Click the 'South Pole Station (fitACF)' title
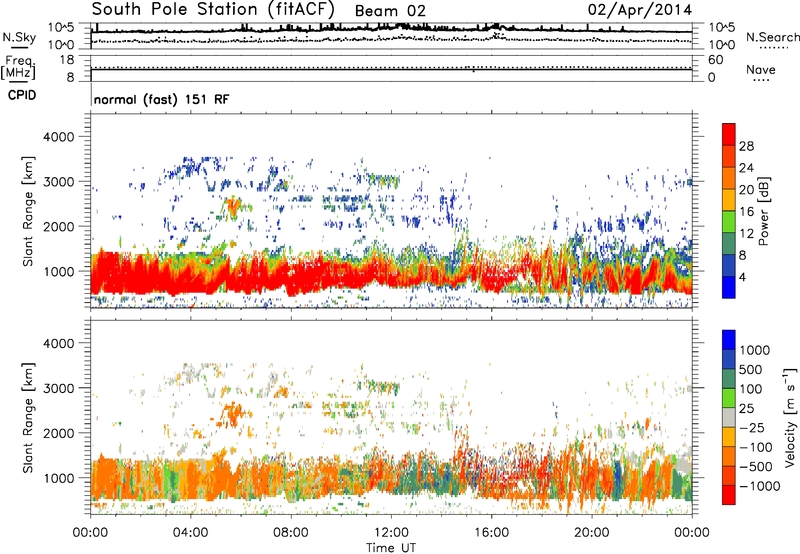The height and width of the screenshot is (554, 800). (213, 9)
